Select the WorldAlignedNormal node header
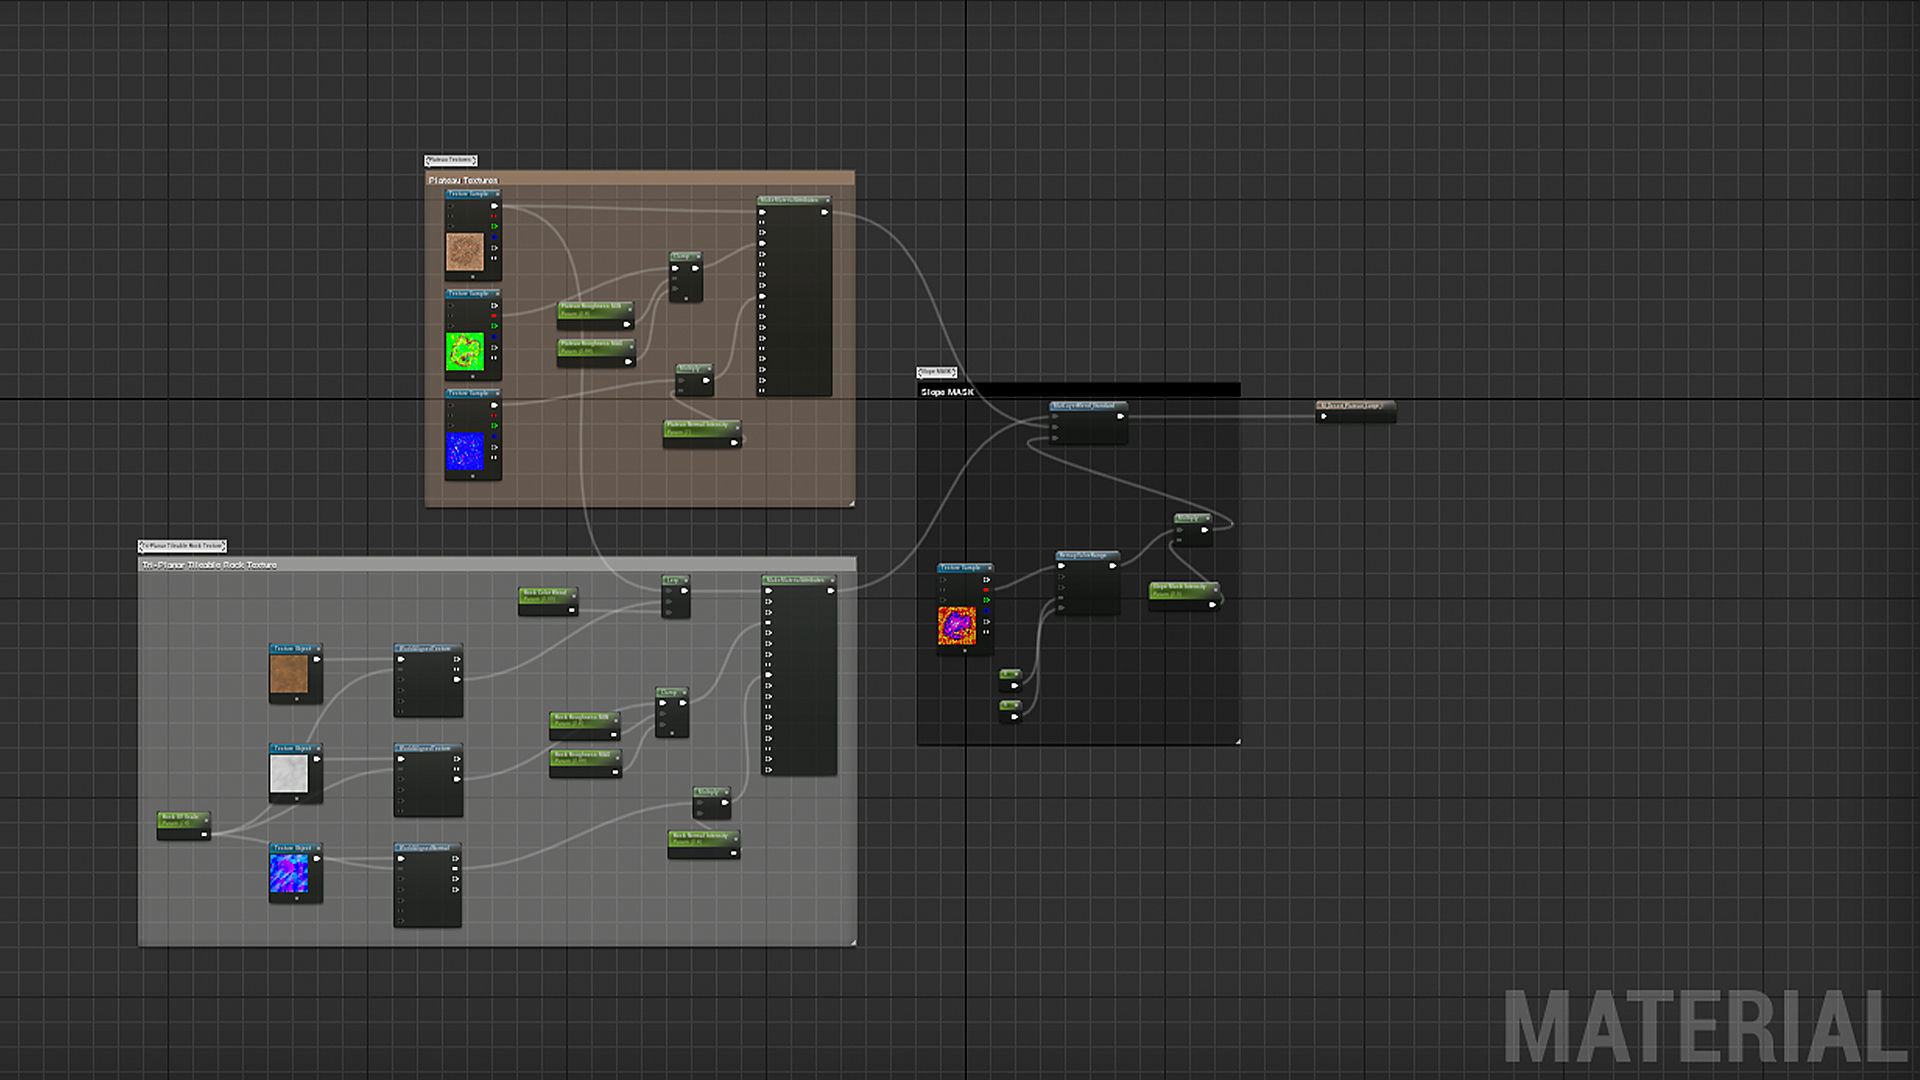The image size is (1920, 1080). tap(425, 848)
